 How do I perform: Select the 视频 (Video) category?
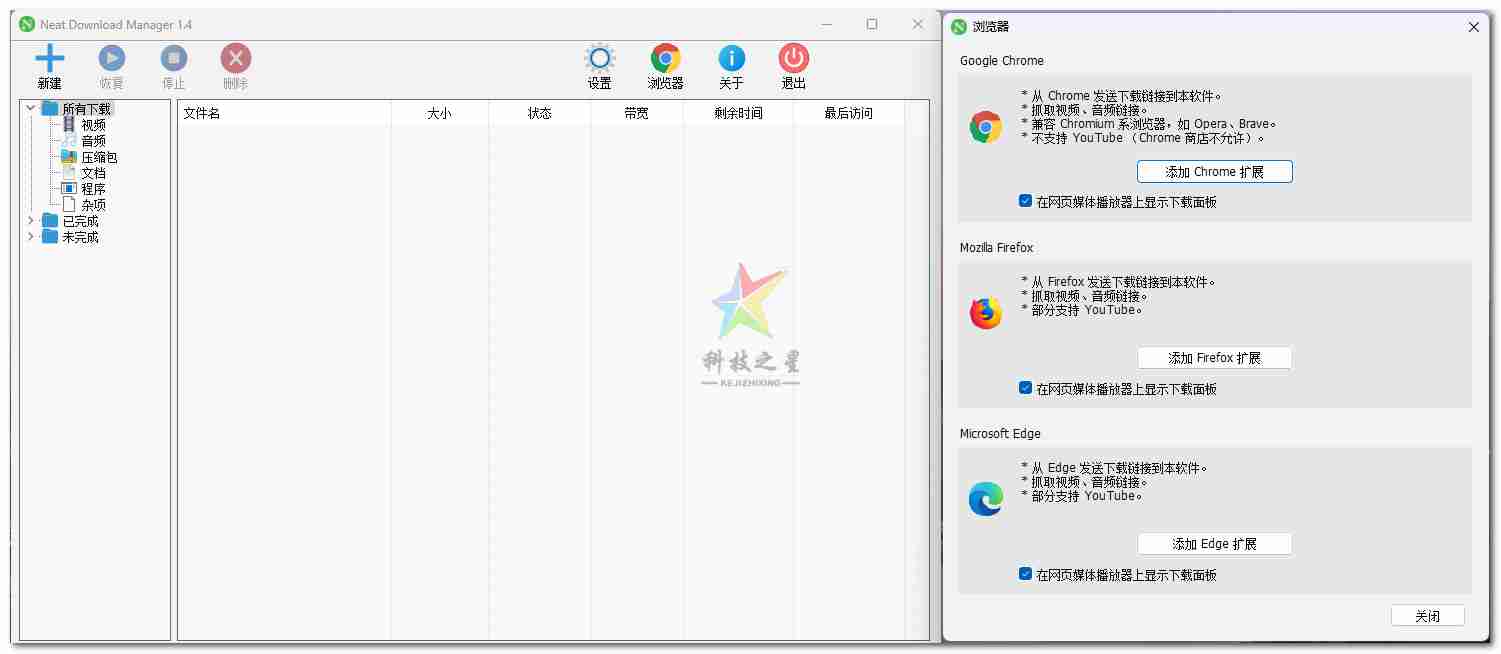93,124
